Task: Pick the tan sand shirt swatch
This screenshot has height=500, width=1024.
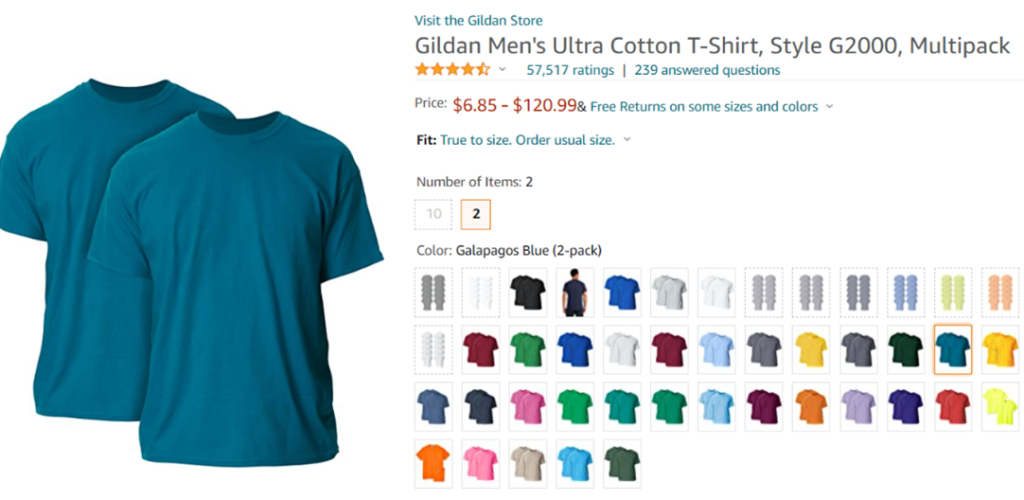Action: [528, 463]
